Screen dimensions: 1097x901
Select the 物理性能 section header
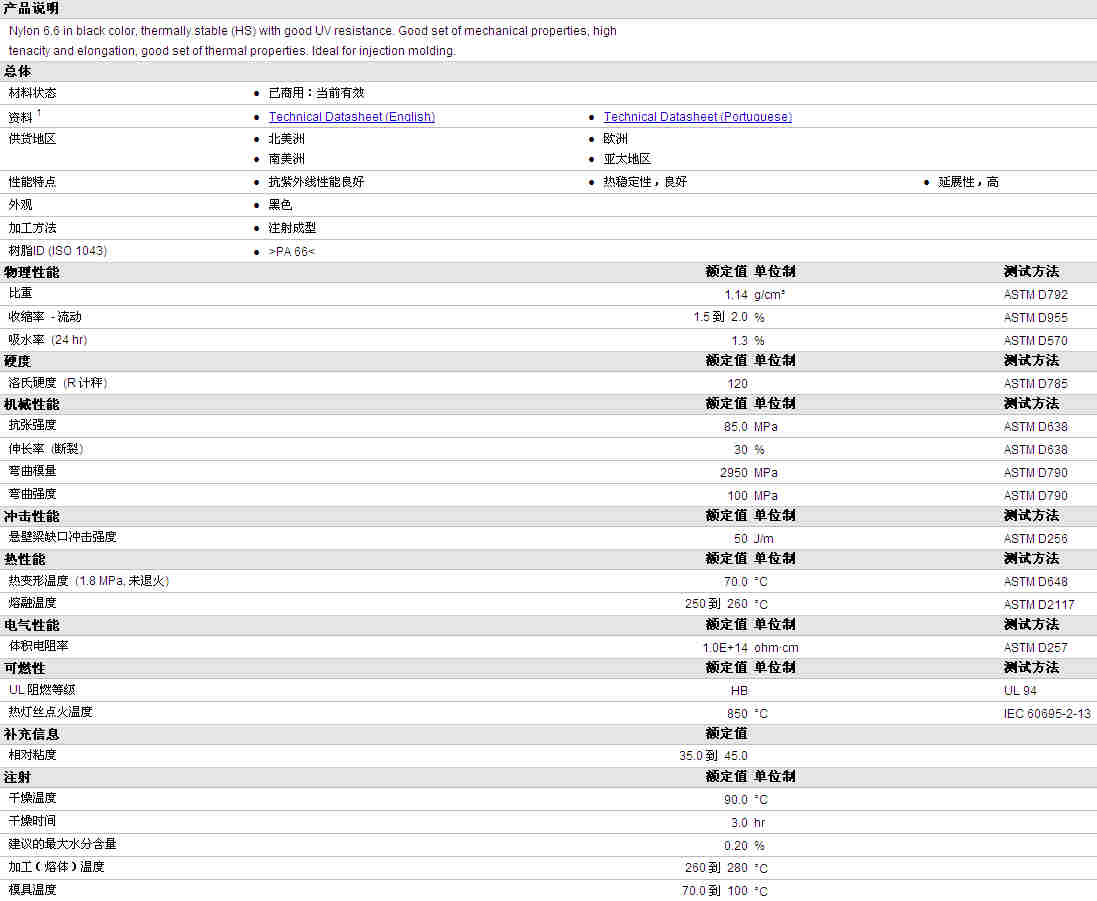31,272
